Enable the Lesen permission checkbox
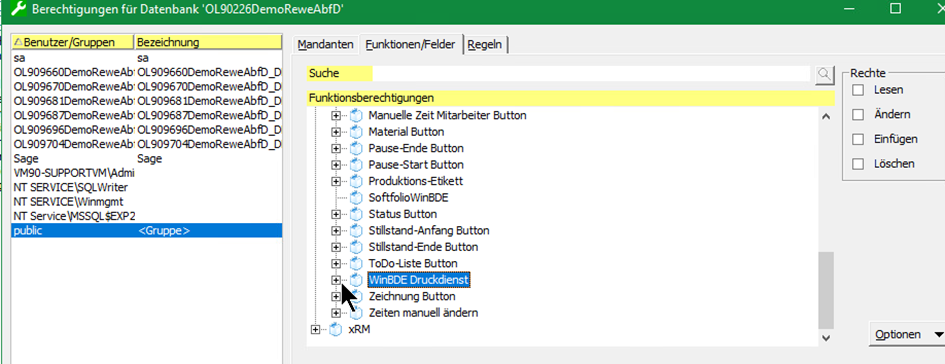 (x=858, y=90)
